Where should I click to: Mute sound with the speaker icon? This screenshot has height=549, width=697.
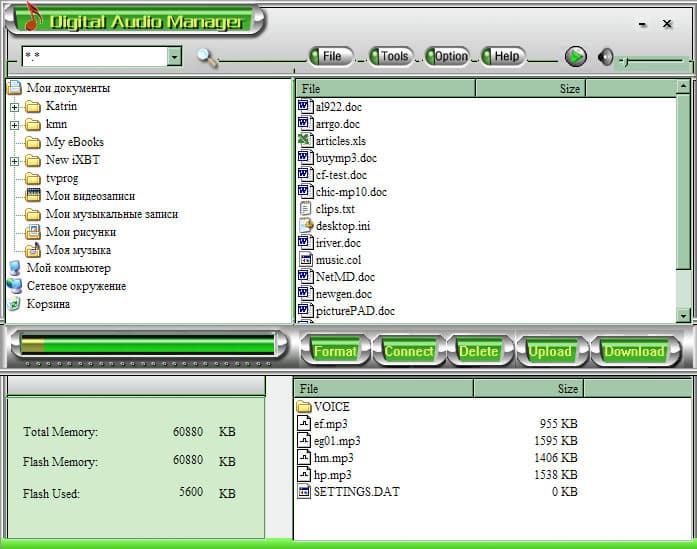tap(605, 57)
